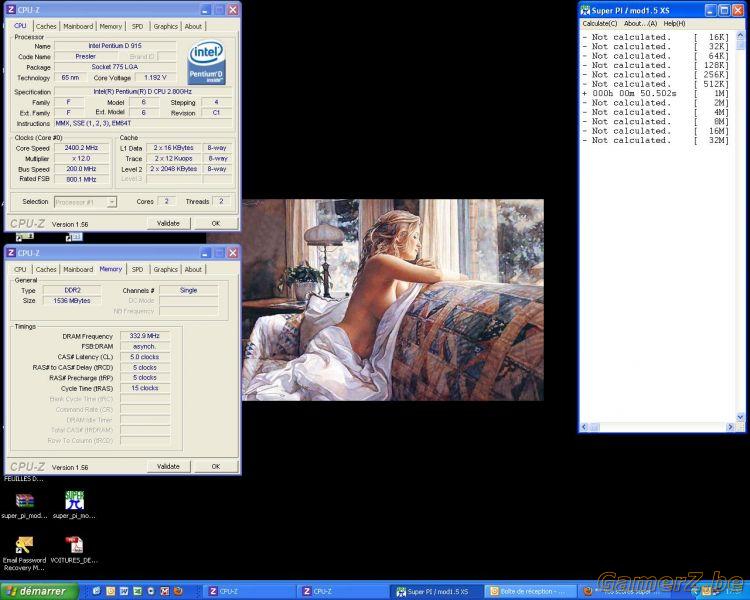
Task: Open Caches tab in lower CPU-Z window
Action: click(x=46, y=269)
